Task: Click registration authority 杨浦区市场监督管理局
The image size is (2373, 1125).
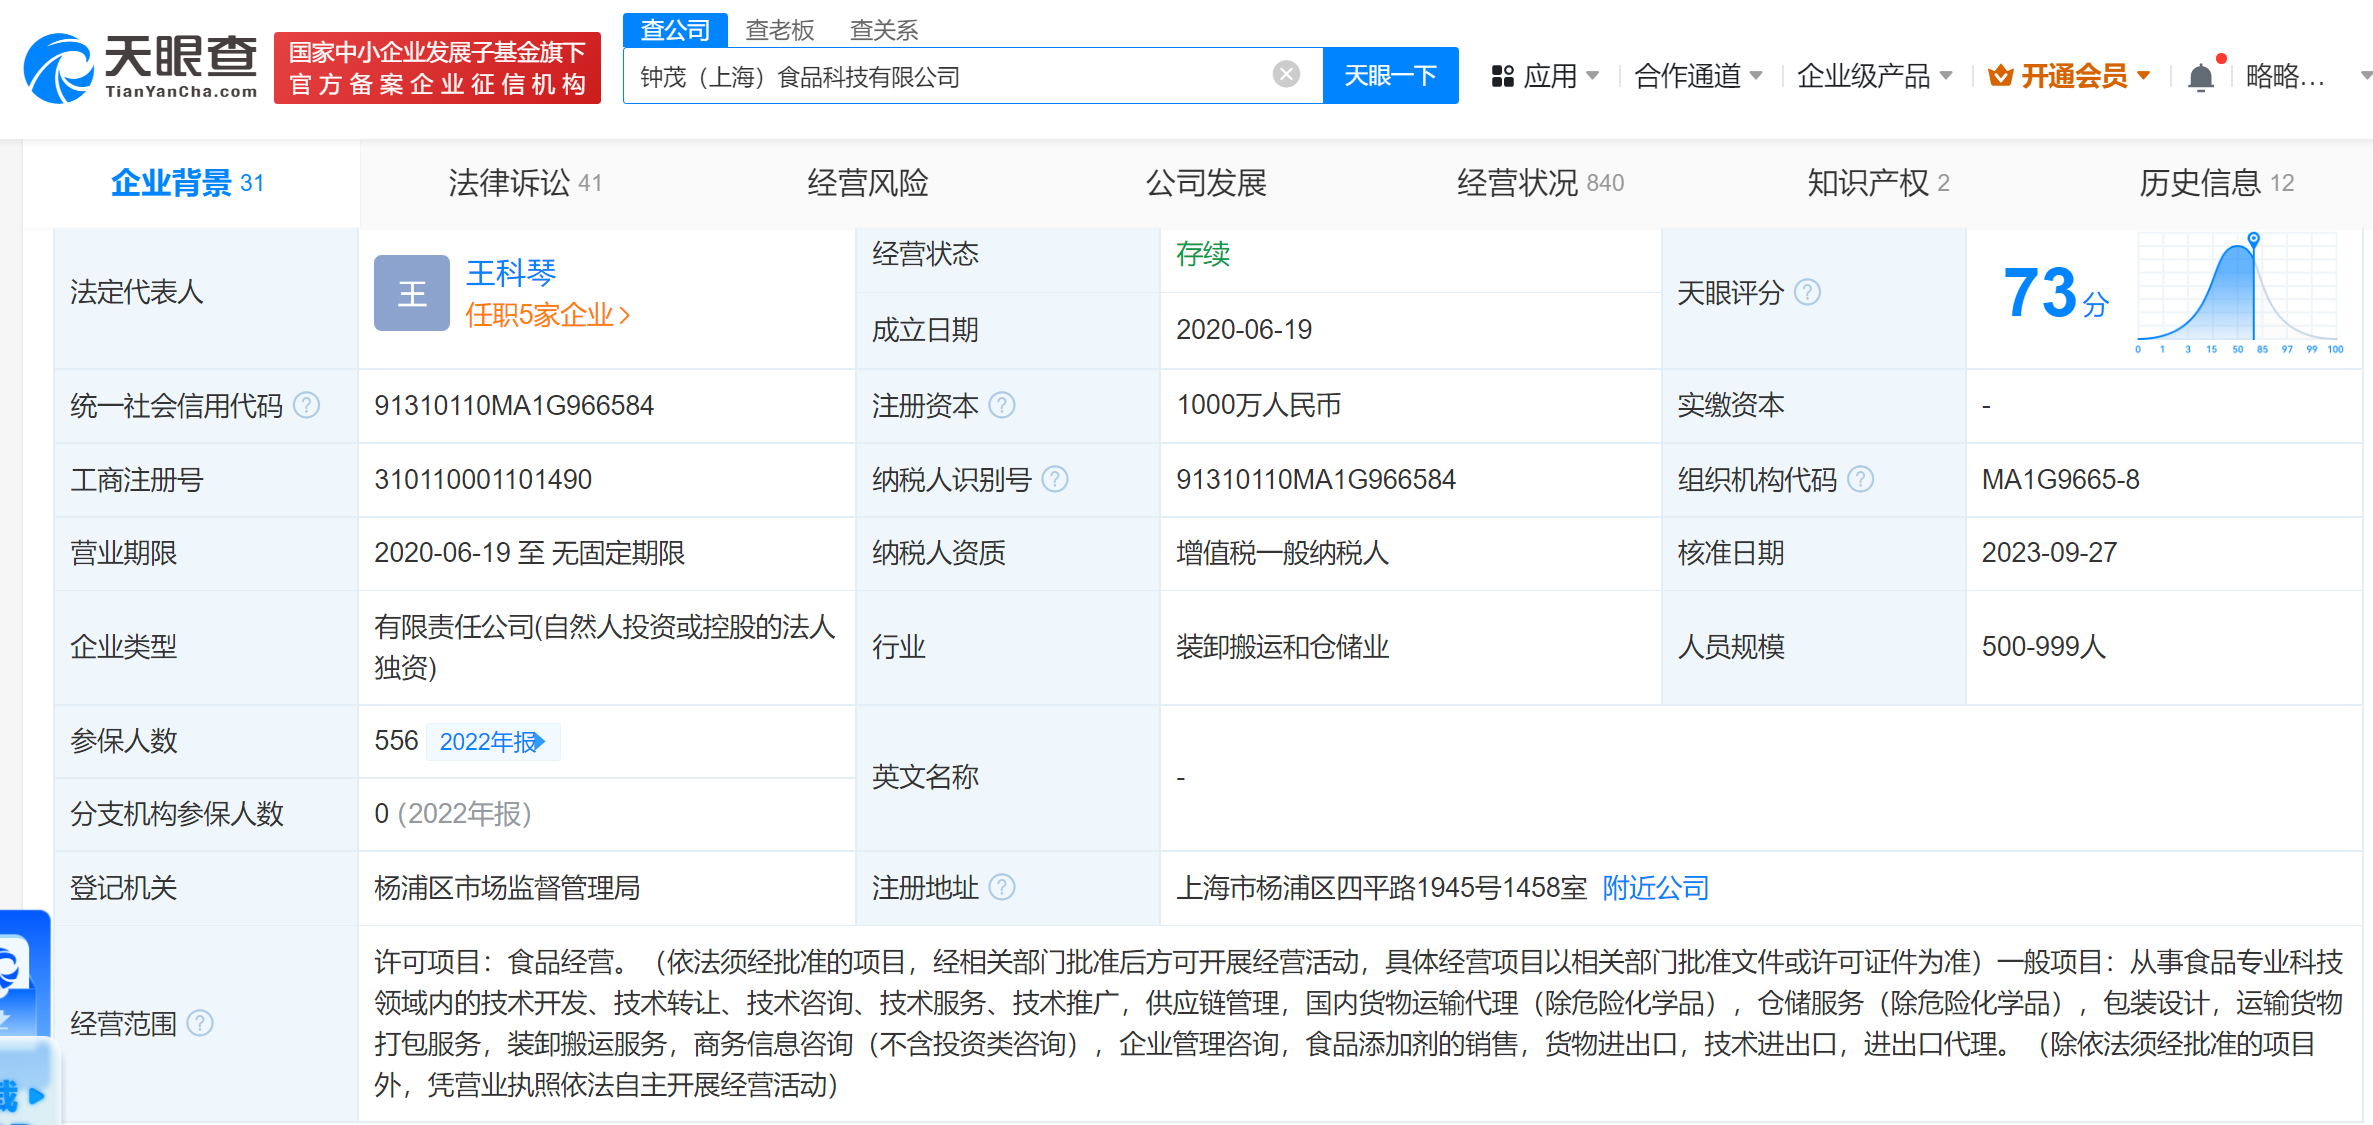Action: pos(507,887)
